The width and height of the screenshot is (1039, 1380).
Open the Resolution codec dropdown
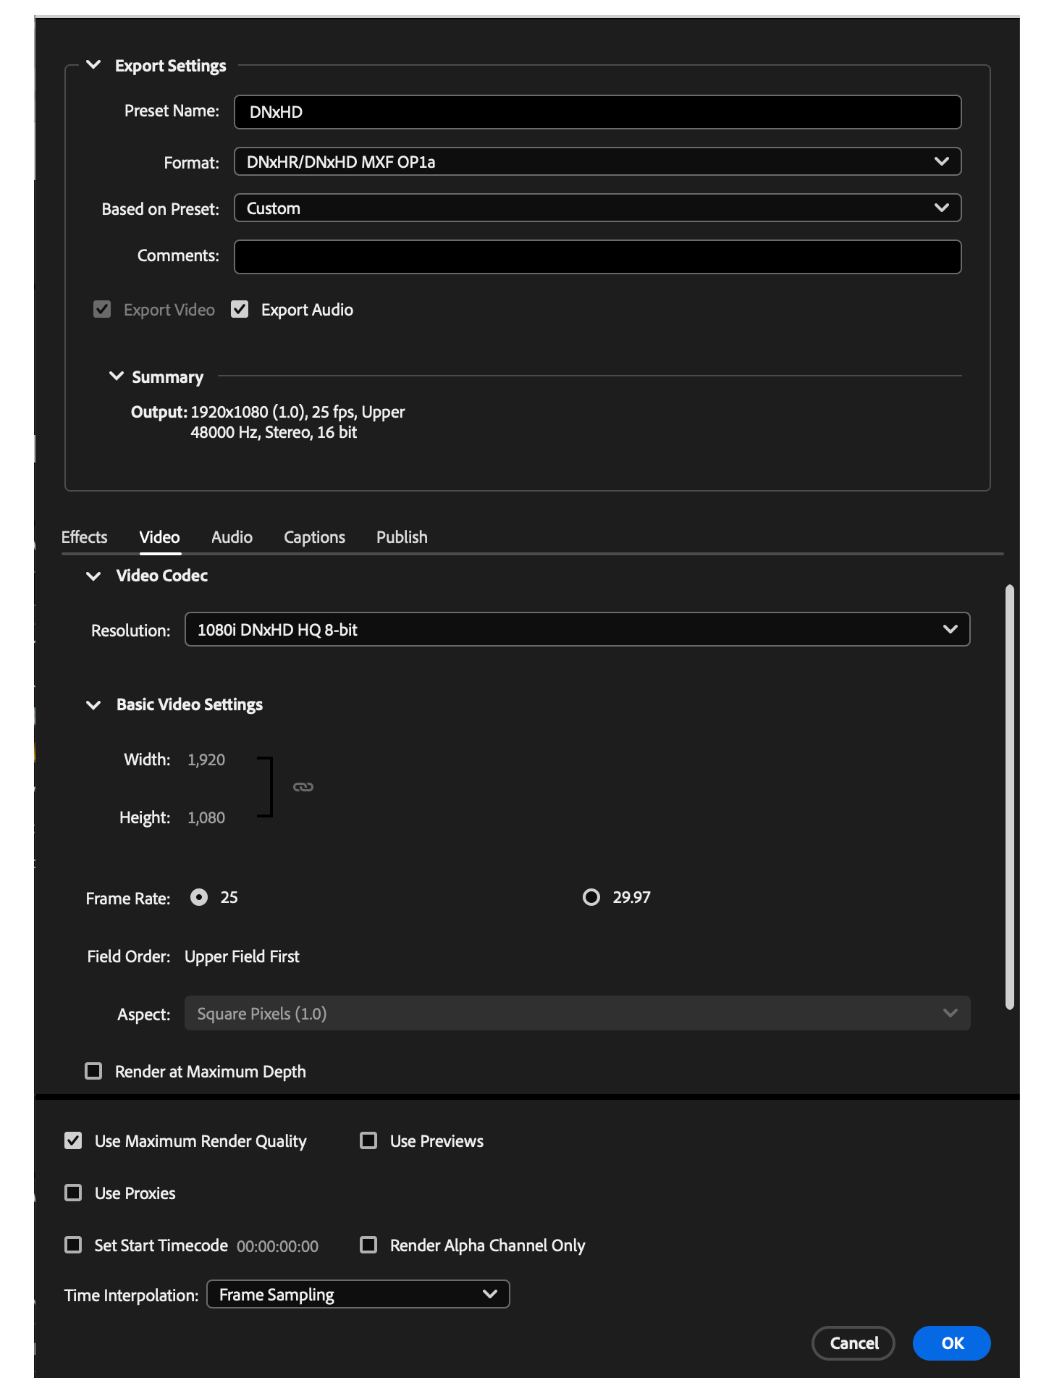point(577,629)
